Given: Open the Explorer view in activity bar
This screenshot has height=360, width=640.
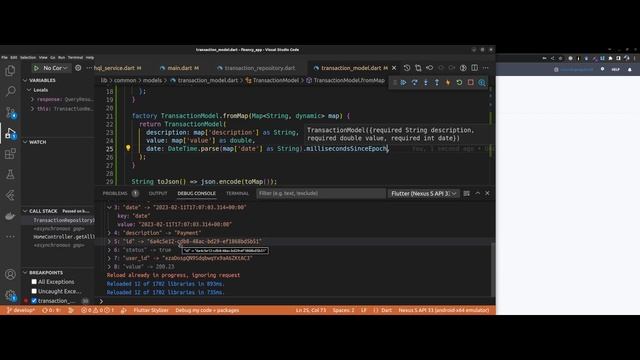Looking at the screenshot, I should click(10, 71).
